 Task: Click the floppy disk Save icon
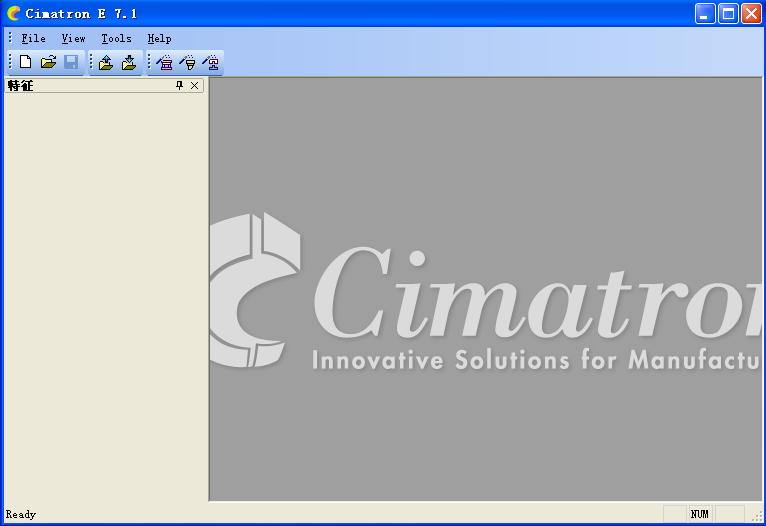click(71, 62)
